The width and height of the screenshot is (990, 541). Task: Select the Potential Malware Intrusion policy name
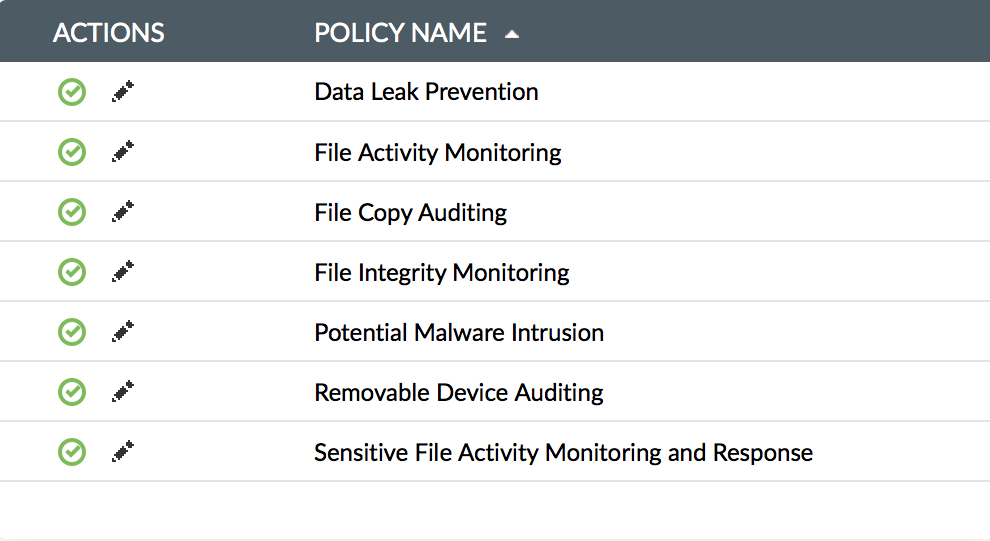point(459,332)
